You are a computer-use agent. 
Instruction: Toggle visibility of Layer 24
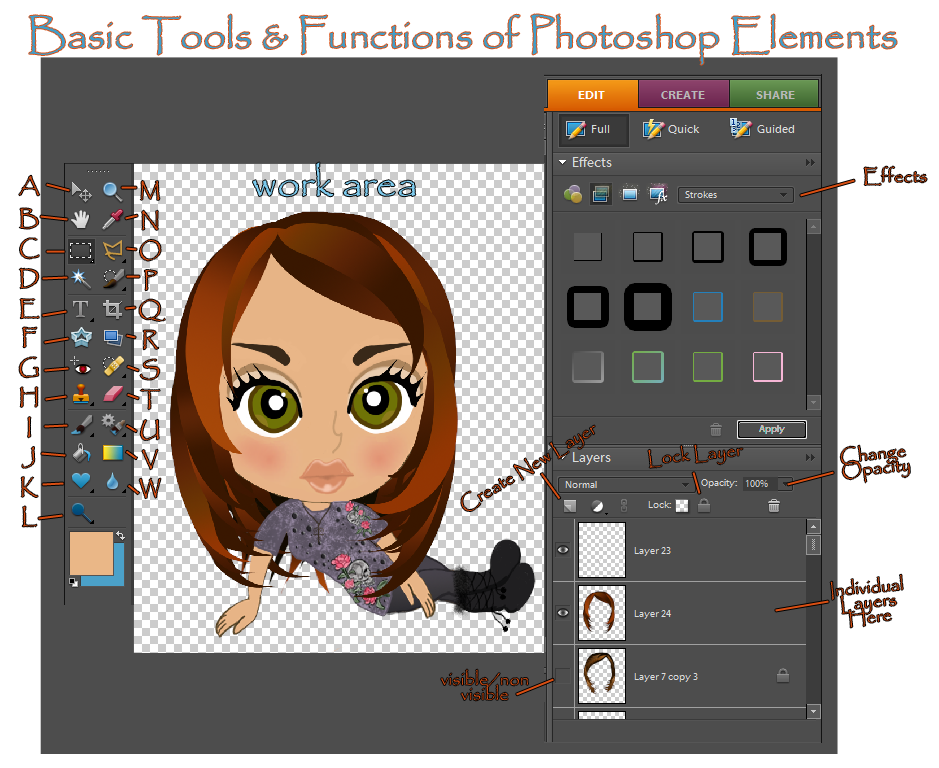tap(563, 613)
